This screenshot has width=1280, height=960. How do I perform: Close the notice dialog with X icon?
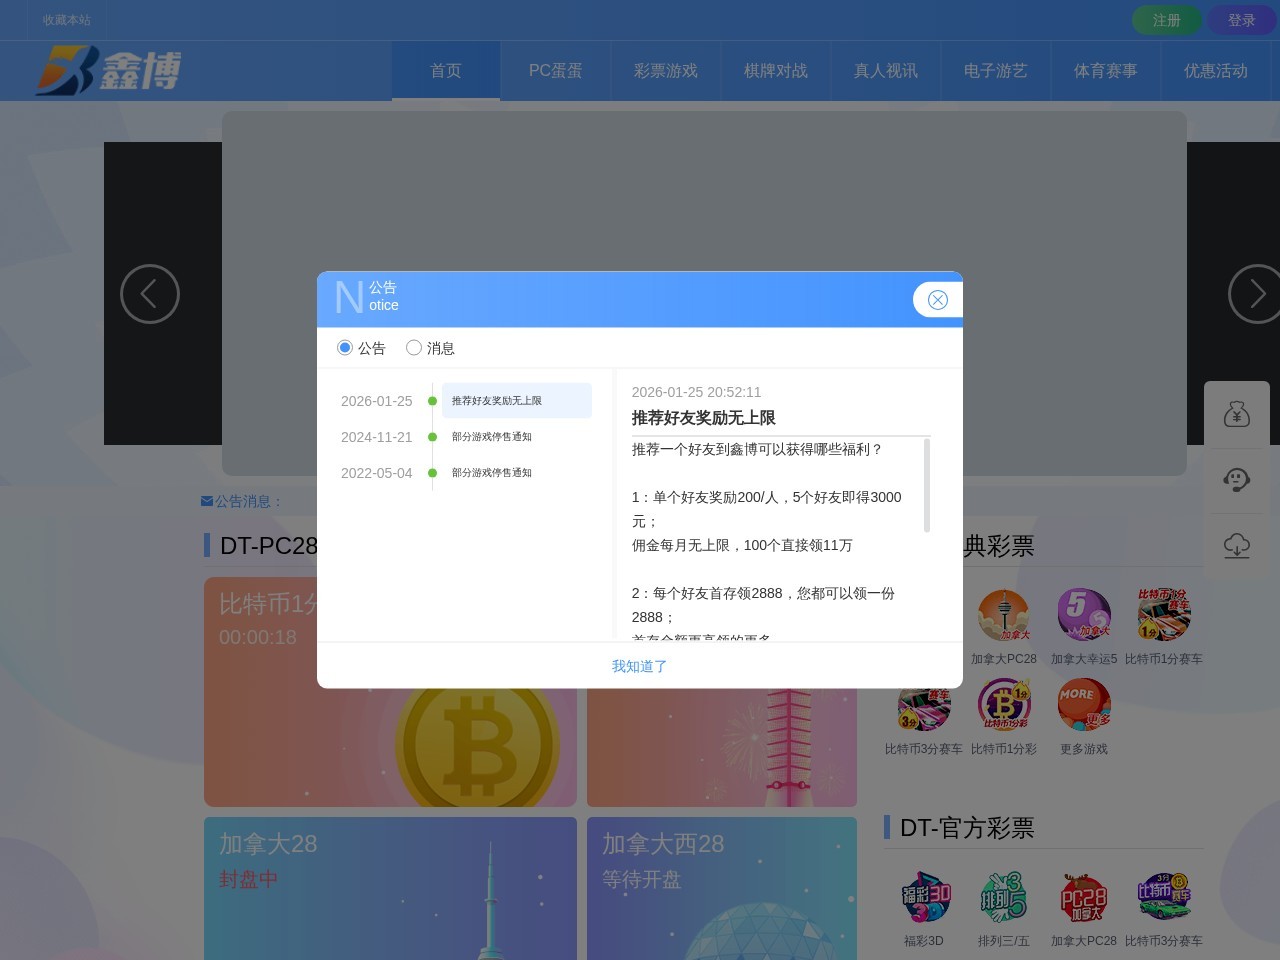pos(937,300)
